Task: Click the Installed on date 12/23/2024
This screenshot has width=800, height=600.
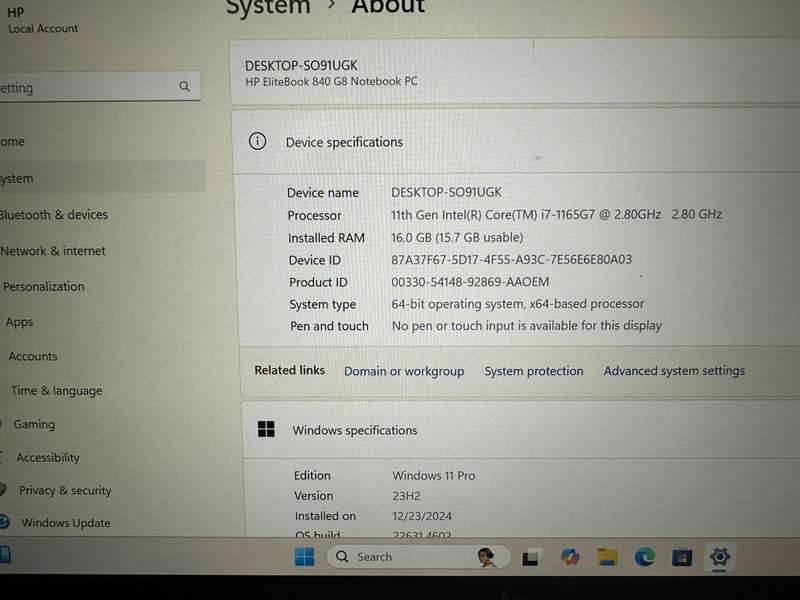Action: 422,516
